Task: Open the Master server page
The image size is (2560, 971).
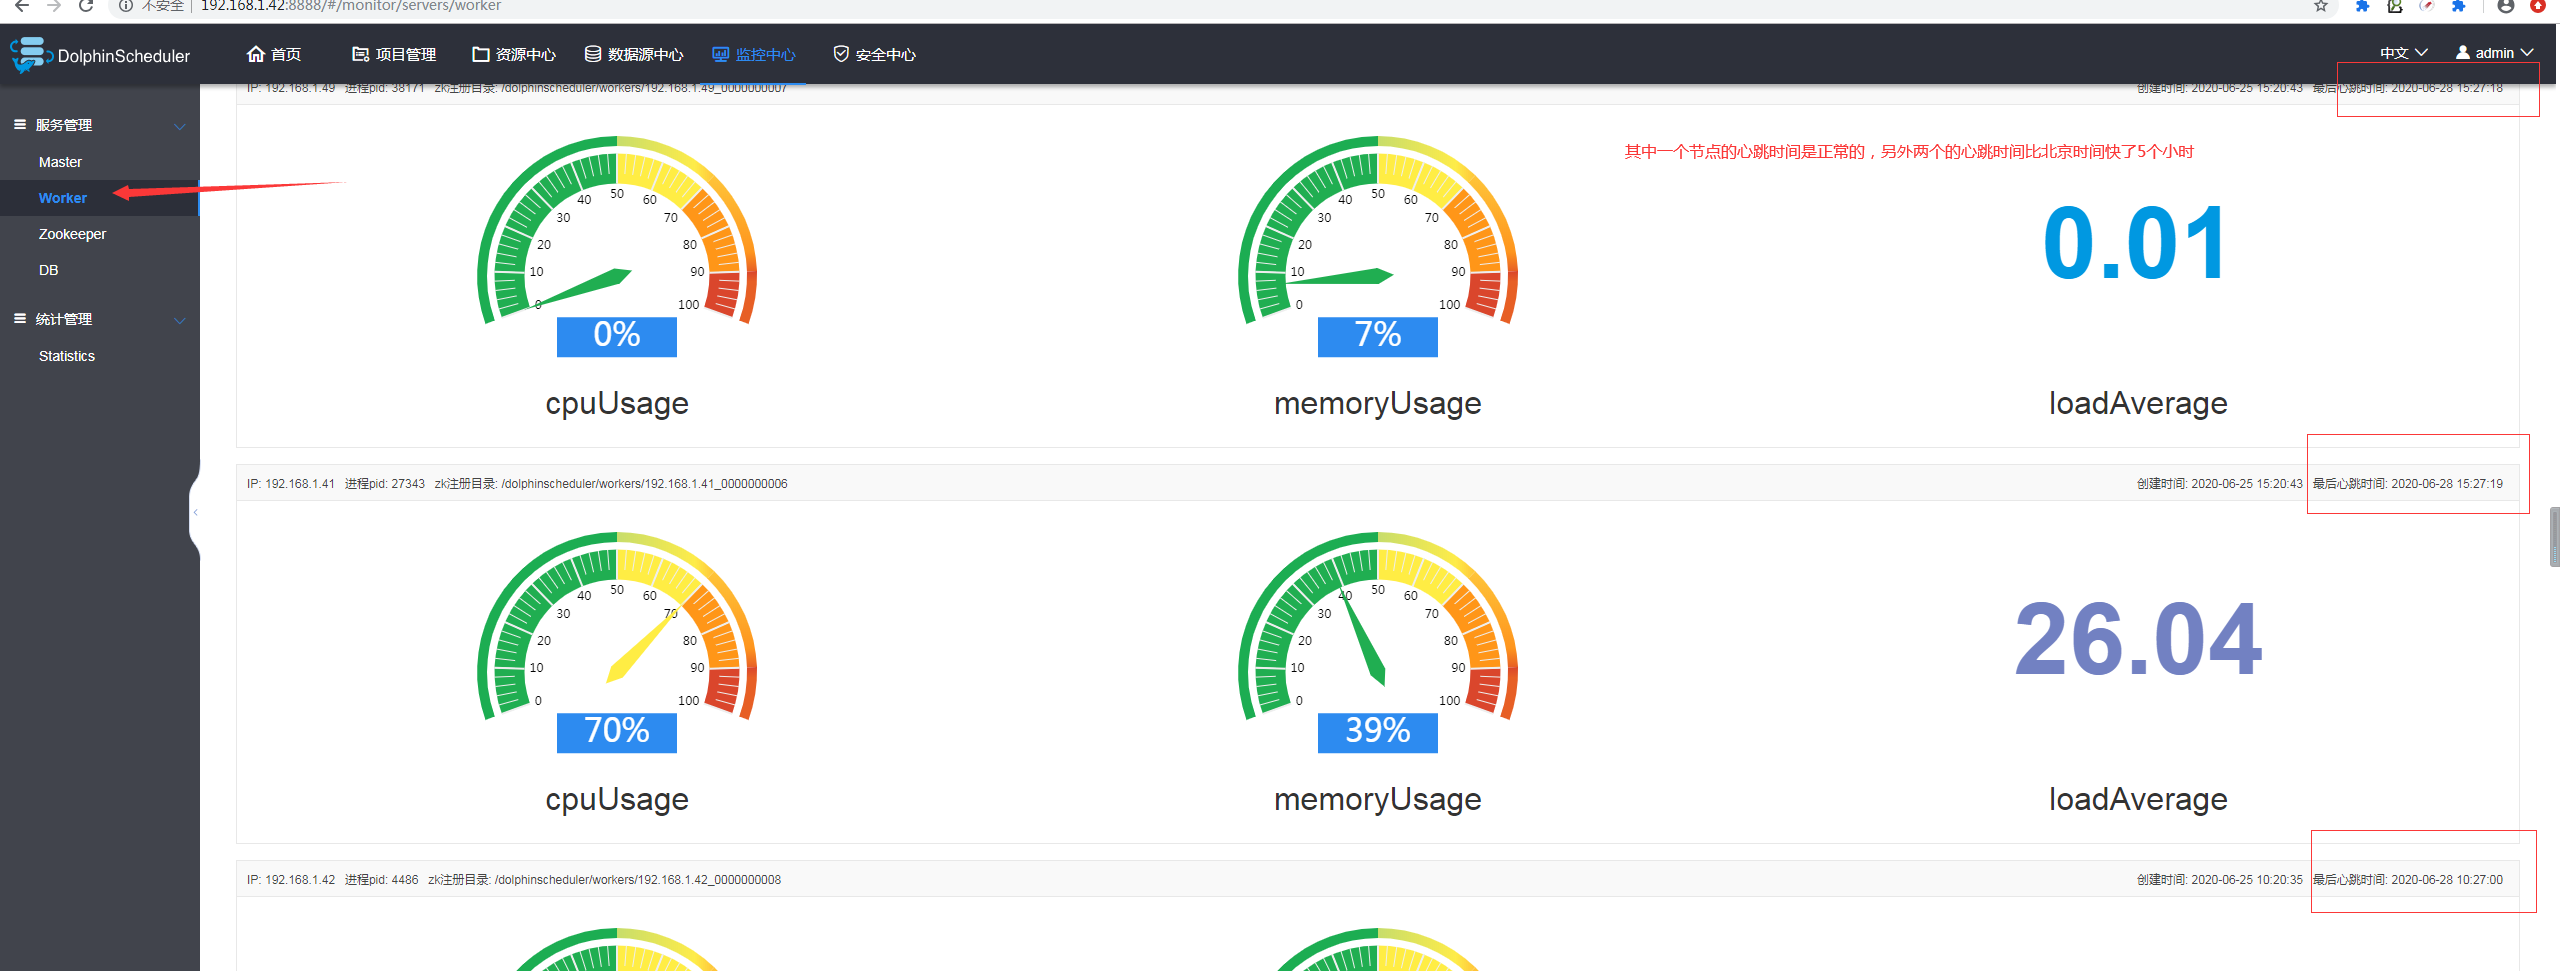Action: click(60, 162)
